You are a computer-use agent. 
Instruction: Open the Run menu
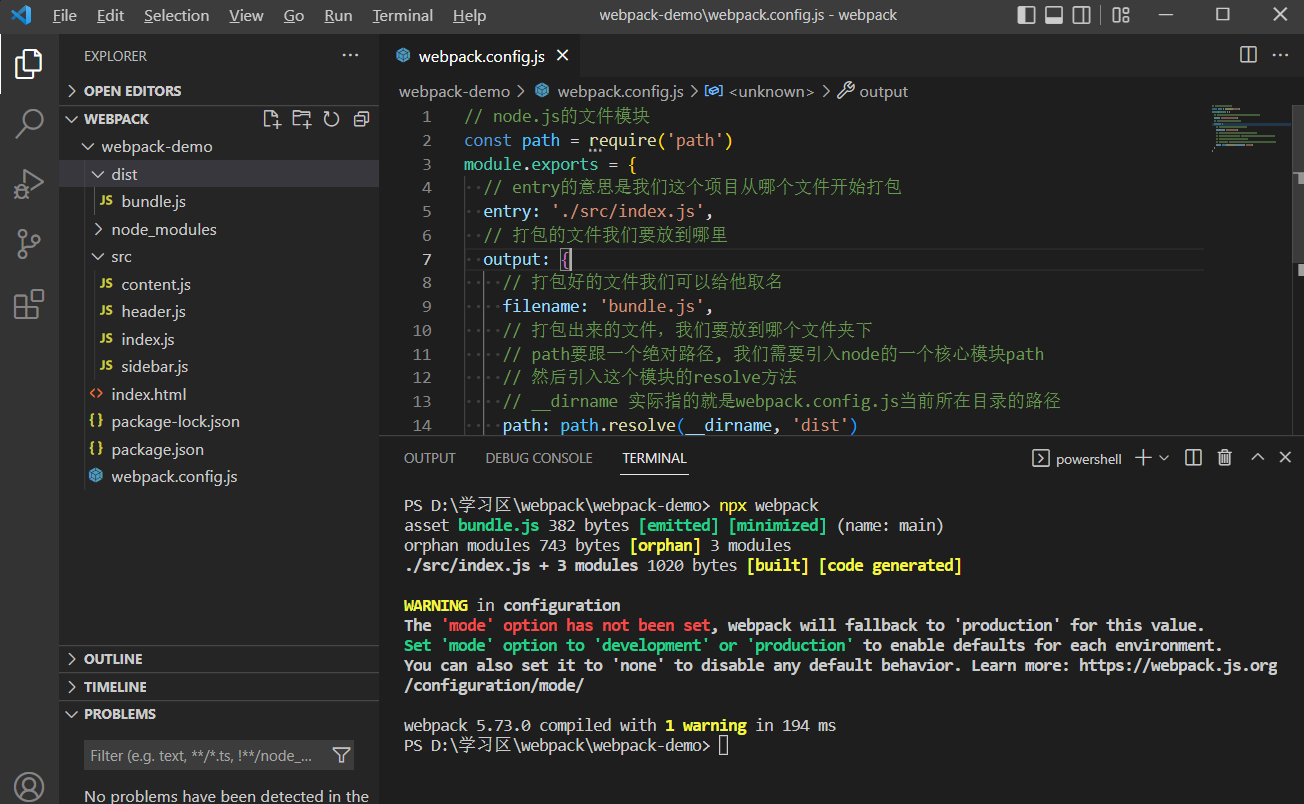tap(339, 15)
